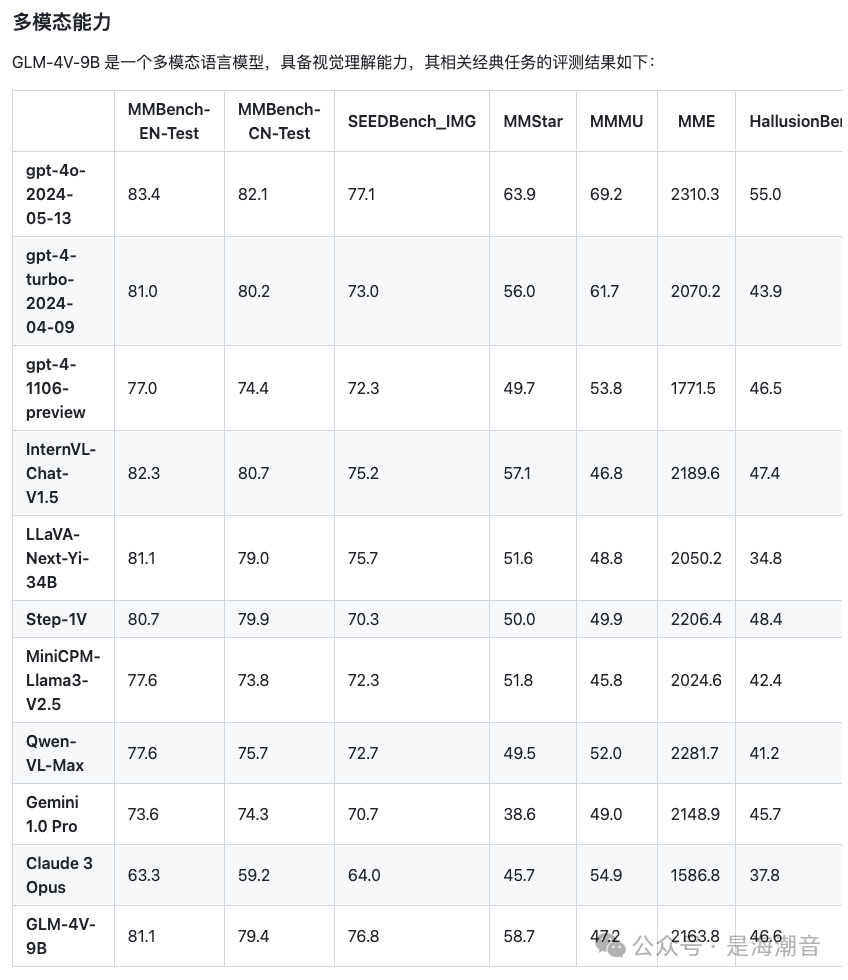Click the MMStar column header

[x=533, y=121]
